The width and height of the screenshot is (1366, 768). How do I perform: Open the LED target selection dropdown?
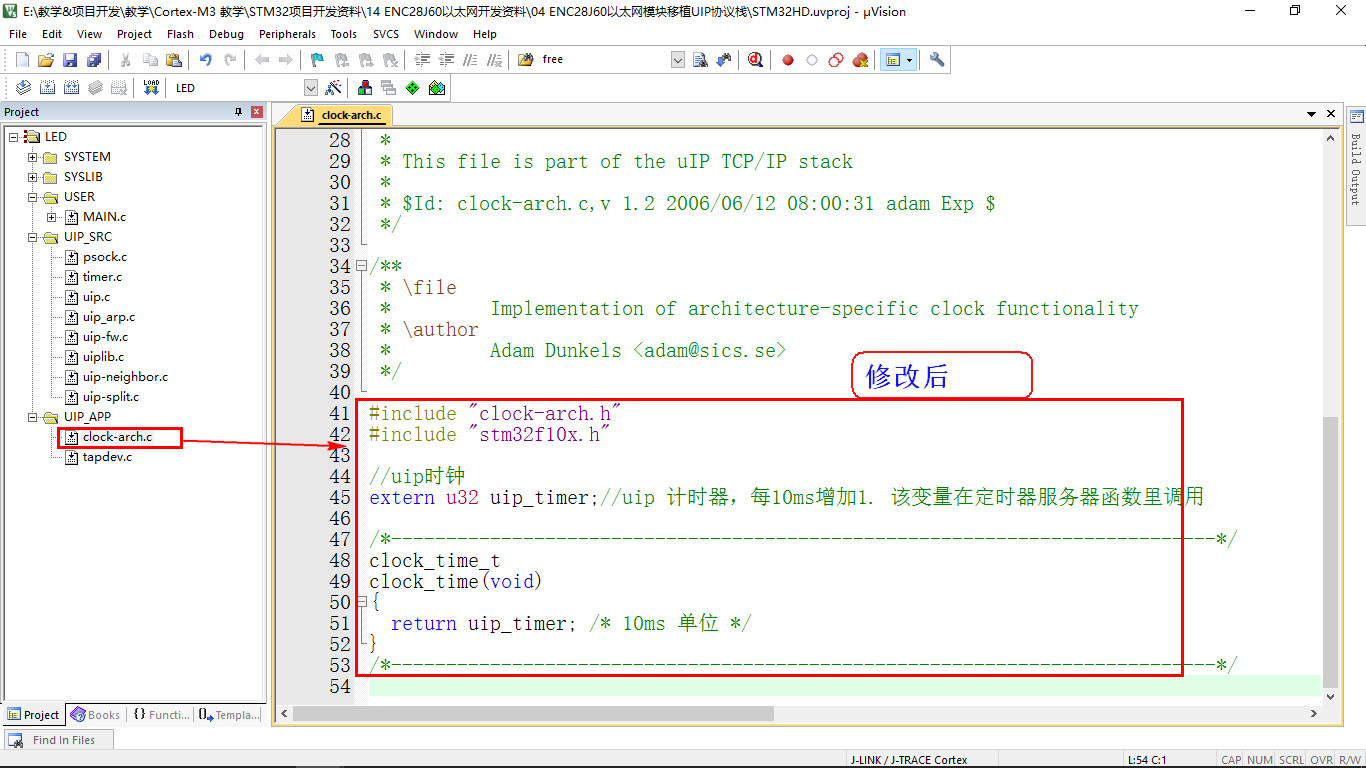(x=310, y=88)
